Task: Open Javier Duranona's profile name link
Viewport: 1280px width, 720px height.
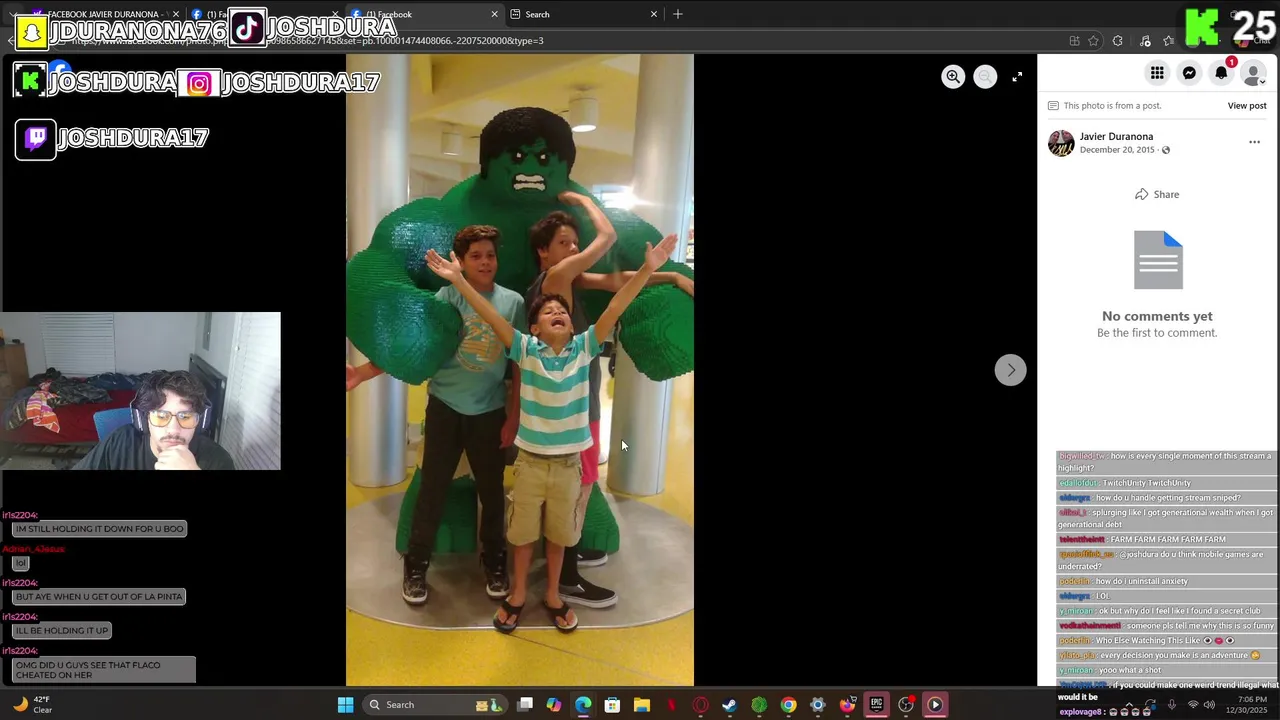Action: tap(1116, 136)
